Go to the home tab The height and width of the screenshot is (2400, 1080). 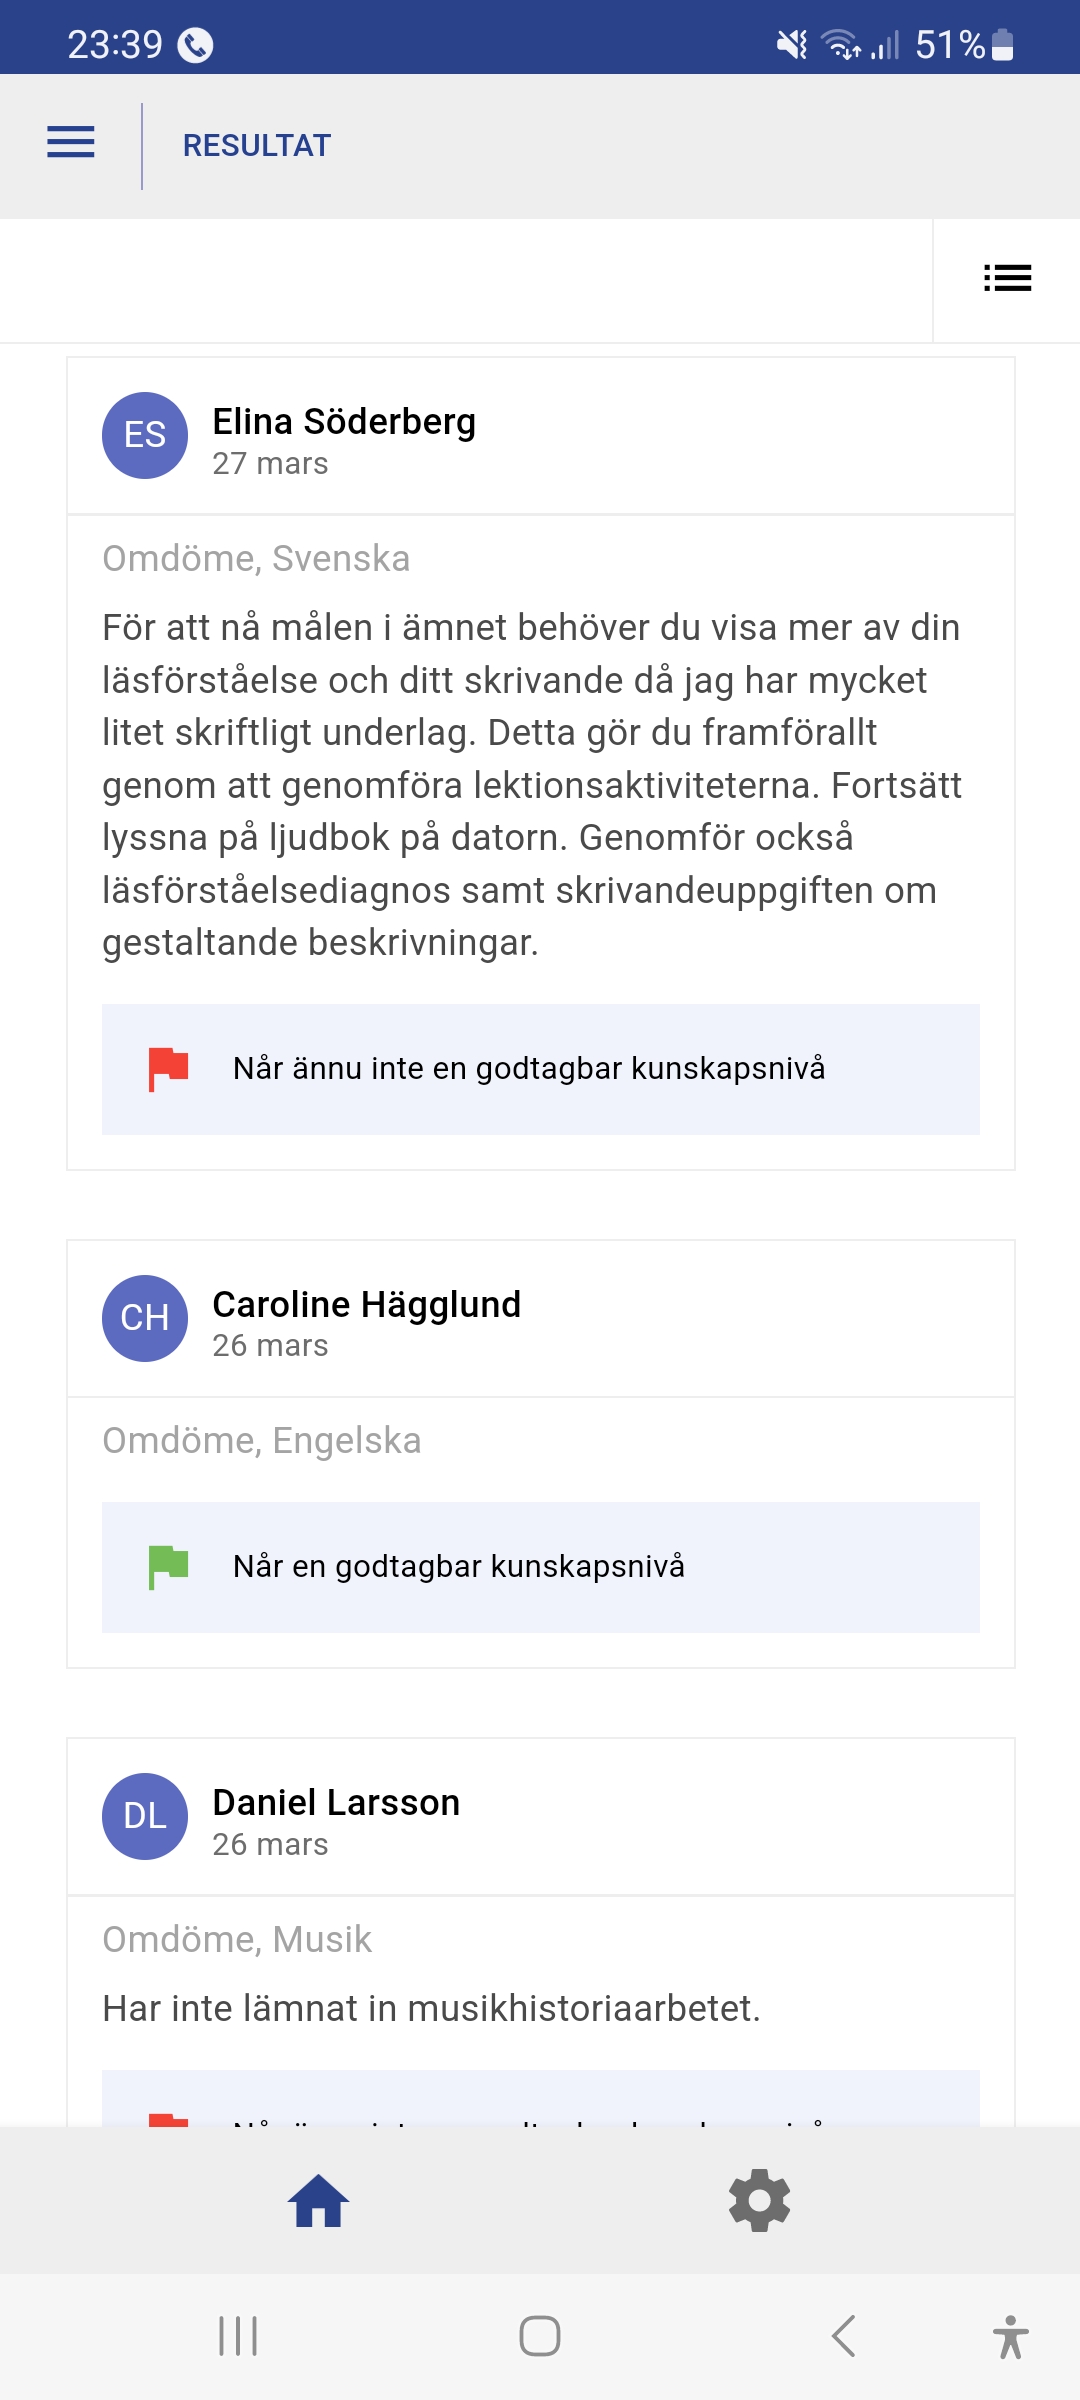(318, 2201)
